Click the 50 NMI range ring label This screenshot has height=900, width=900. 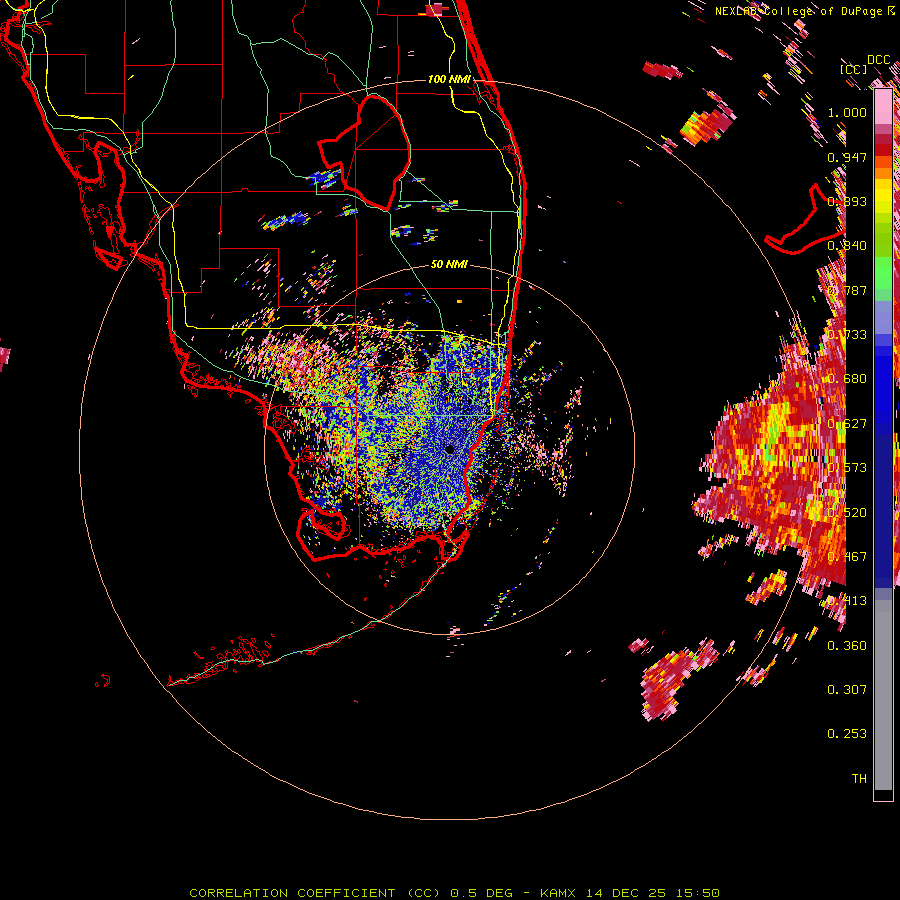[x=449, y=264]
